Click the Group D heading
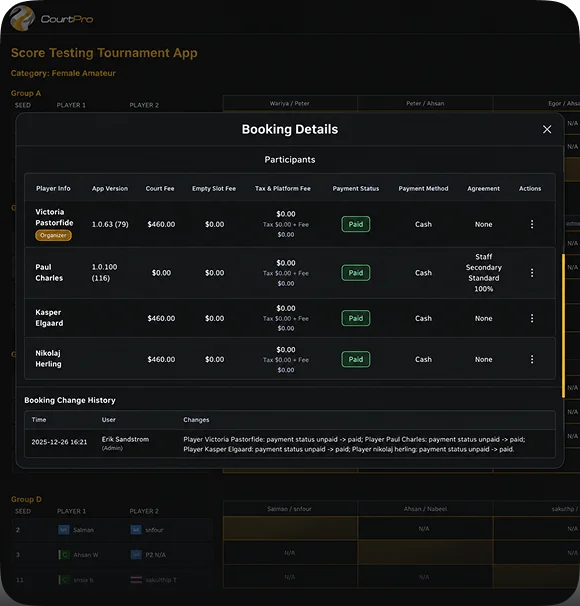The height and width of the screenshot is (606, 580). [26, 499]
